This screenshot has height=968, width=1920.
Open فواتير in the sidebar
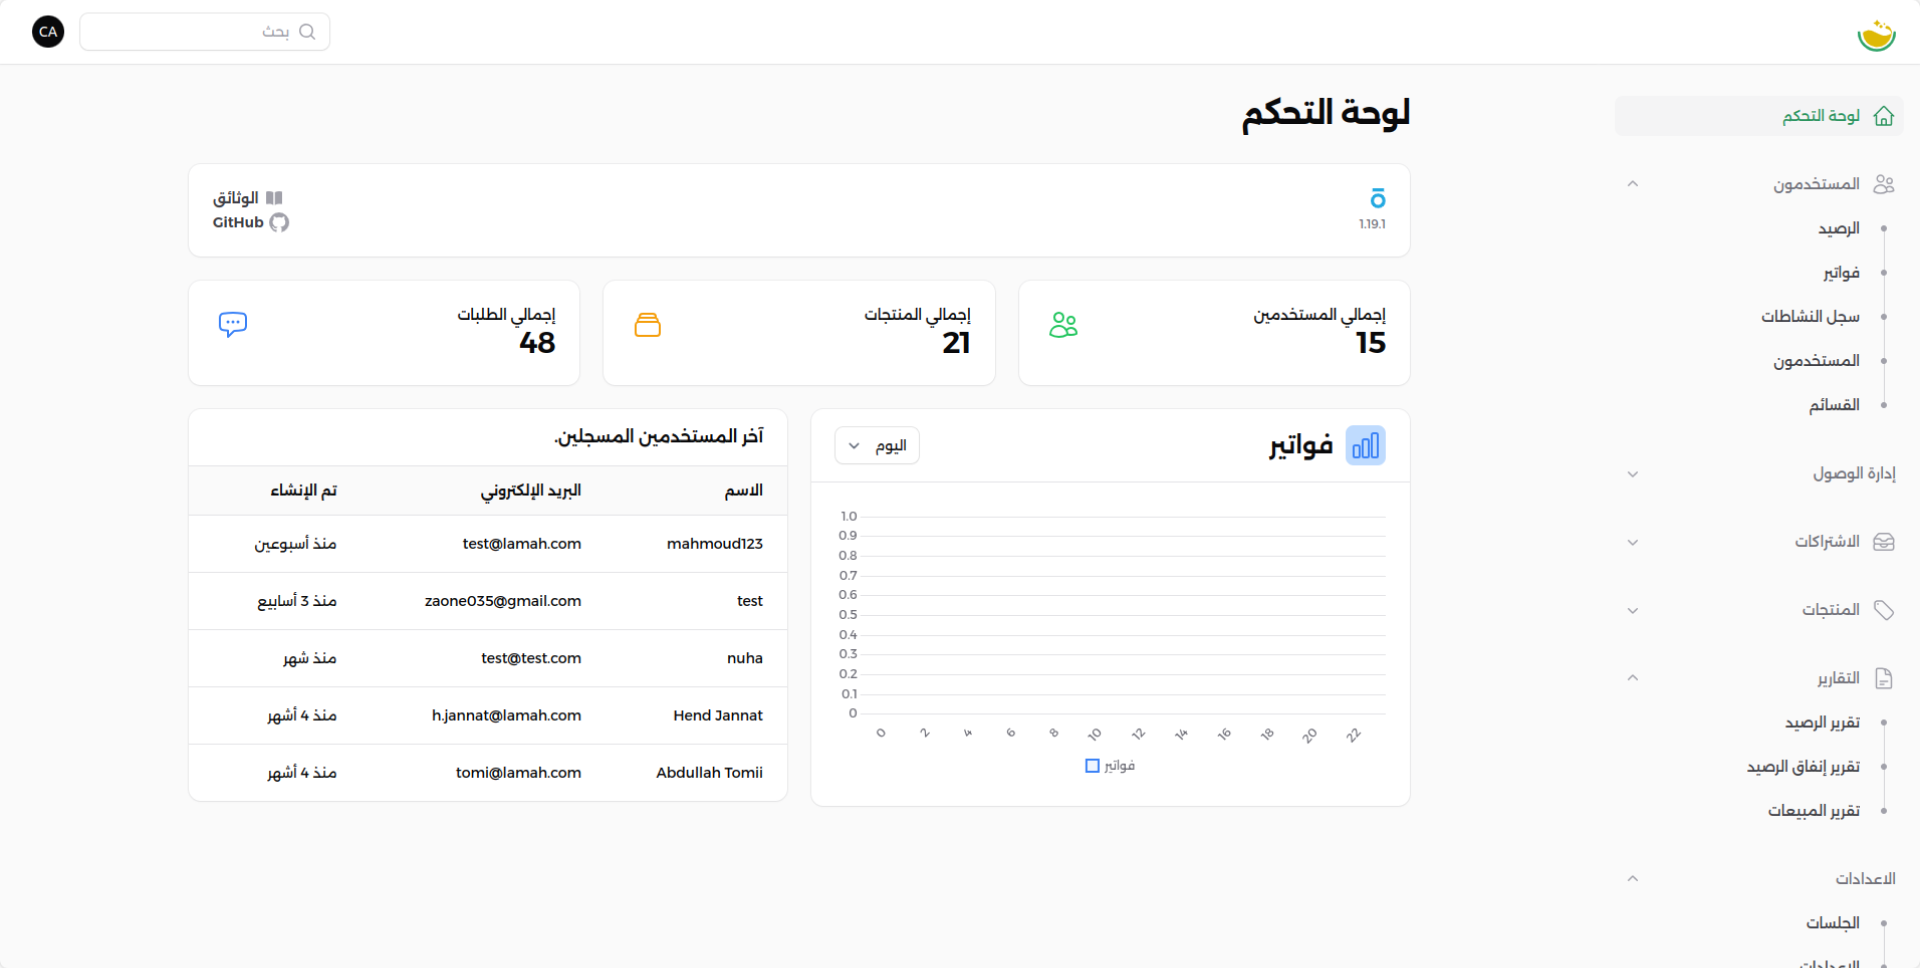[x=1841, y=273]
